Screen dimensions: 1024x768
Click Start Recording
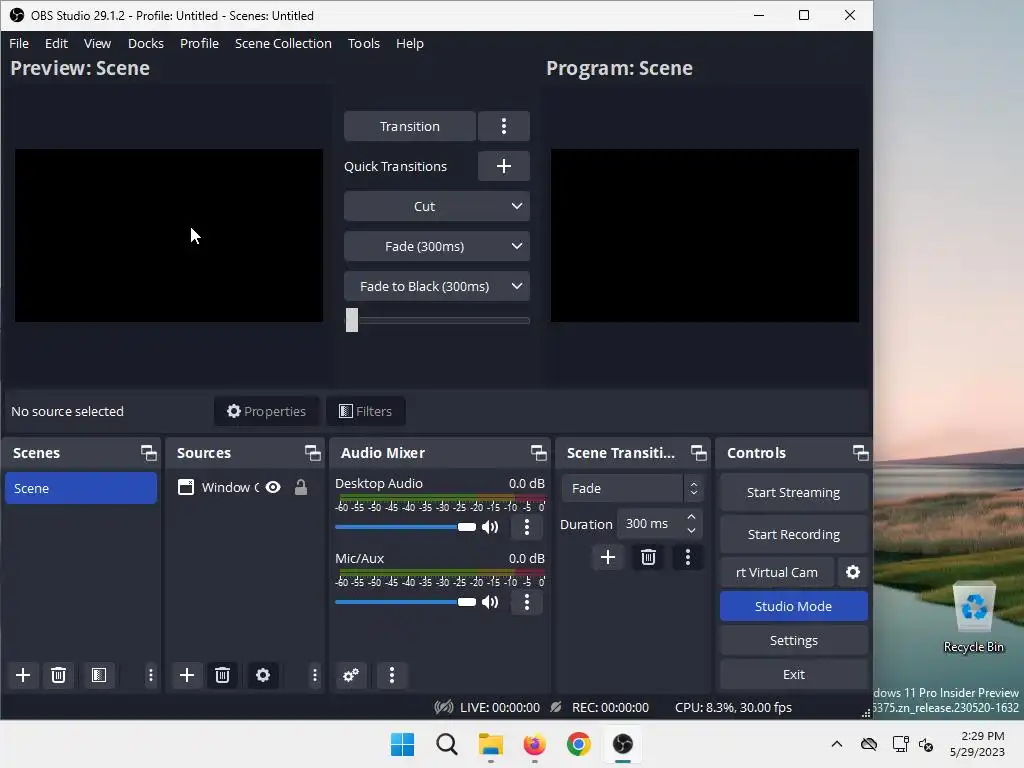click(x=793, y=534)
